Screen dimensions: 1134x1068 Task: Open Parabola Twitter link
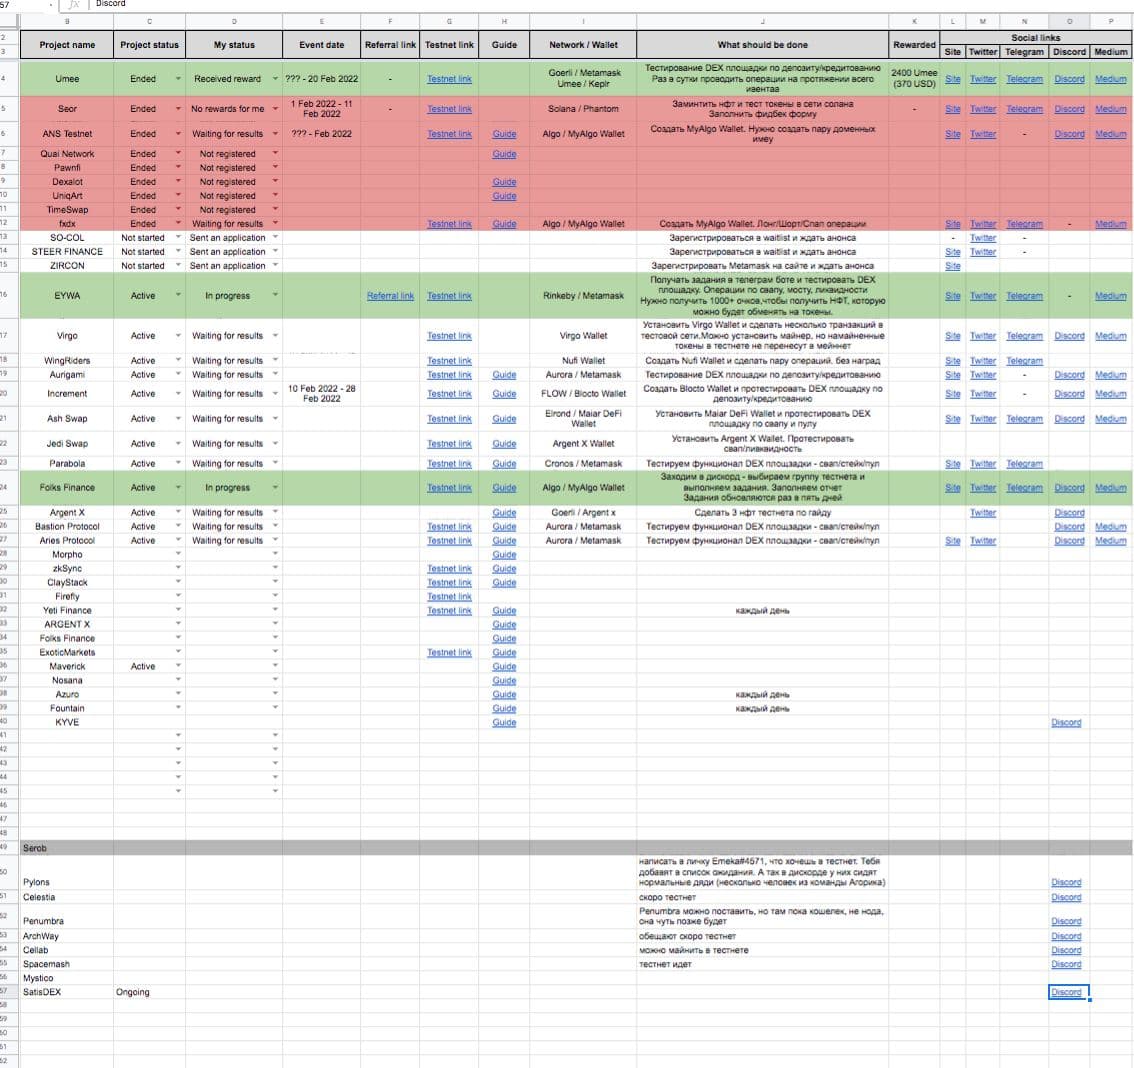point(983,463)
